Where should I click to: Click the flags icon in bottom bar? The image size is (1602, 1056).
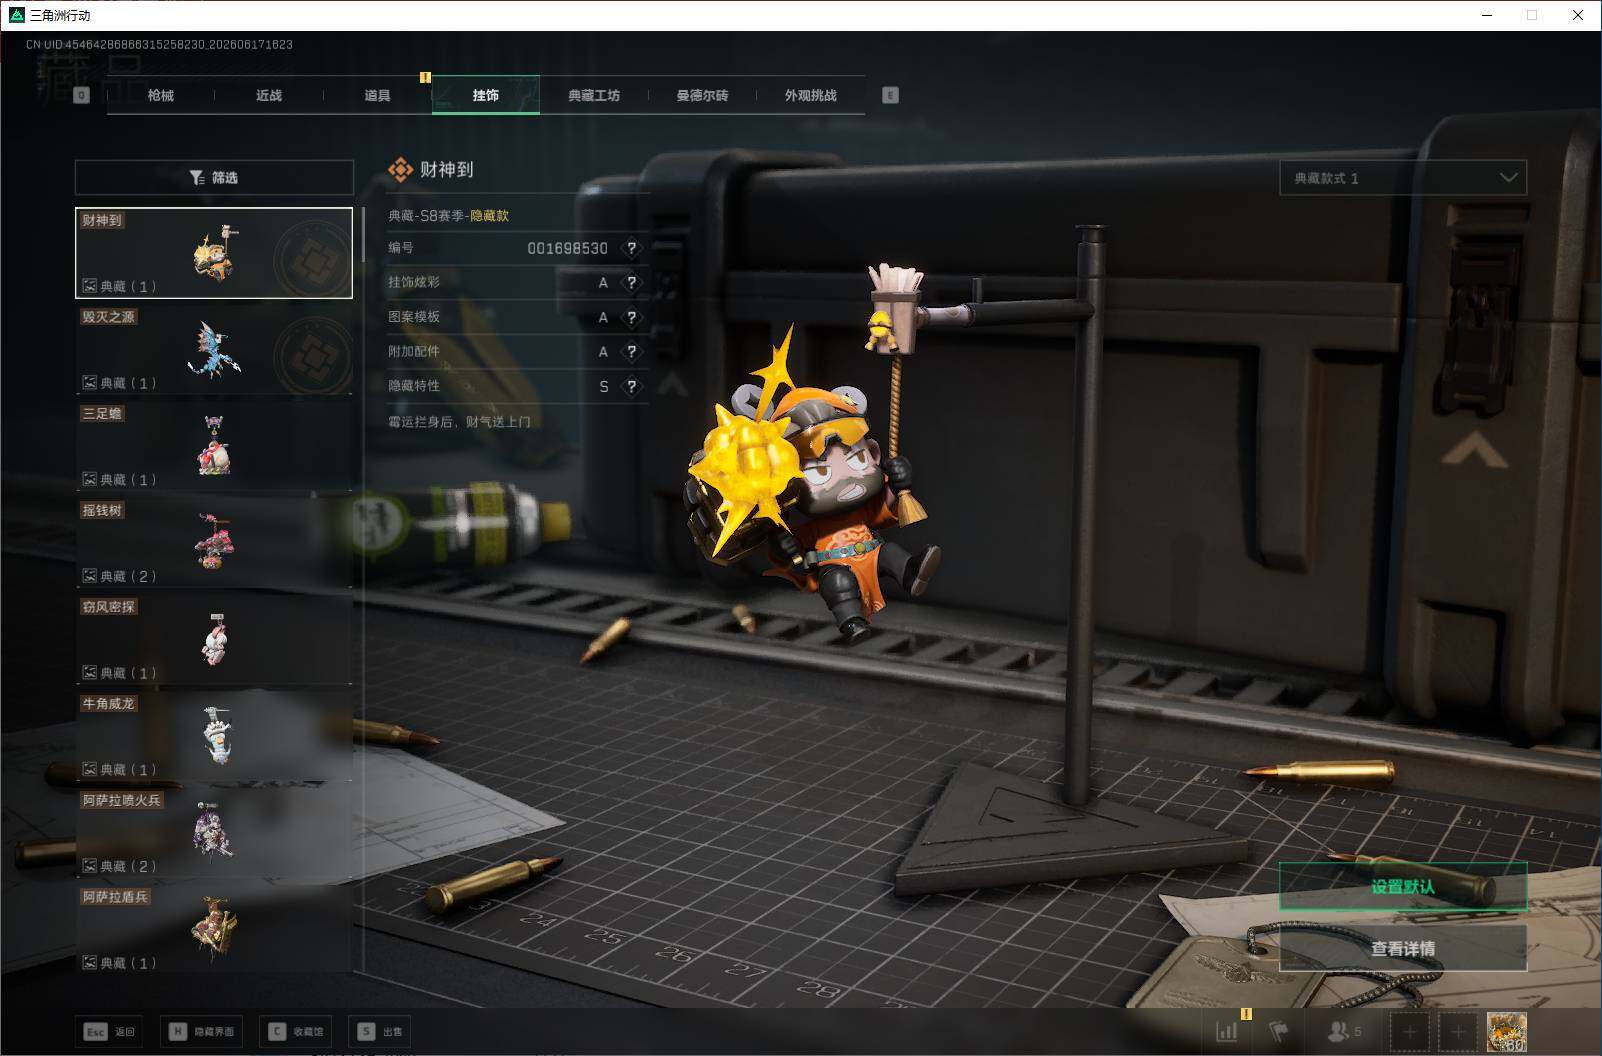click(x=1279, y=1032)
